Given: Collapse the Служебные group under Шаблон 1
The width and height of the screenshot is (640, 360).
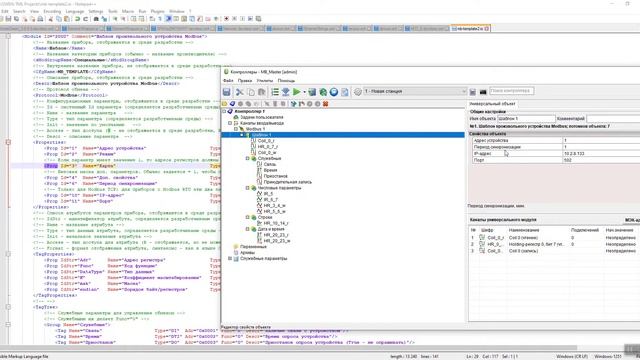Looking at the screenshot, I should click(x=247, y=158).
